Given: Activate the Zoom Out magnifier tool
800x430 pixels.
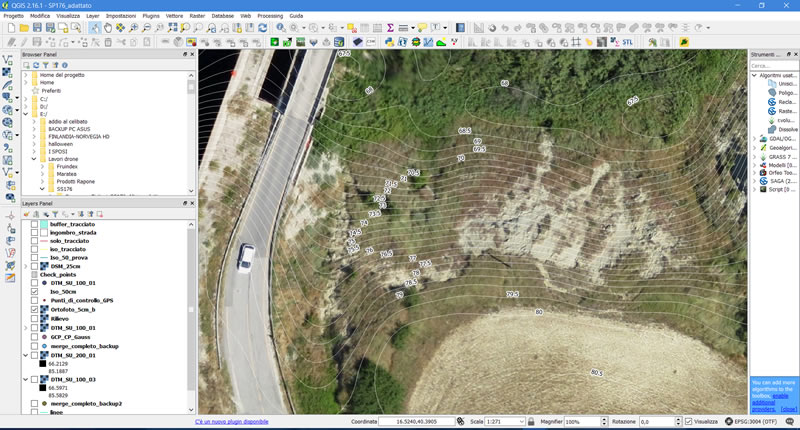Looking at the screenshot, I should point(146,28).
